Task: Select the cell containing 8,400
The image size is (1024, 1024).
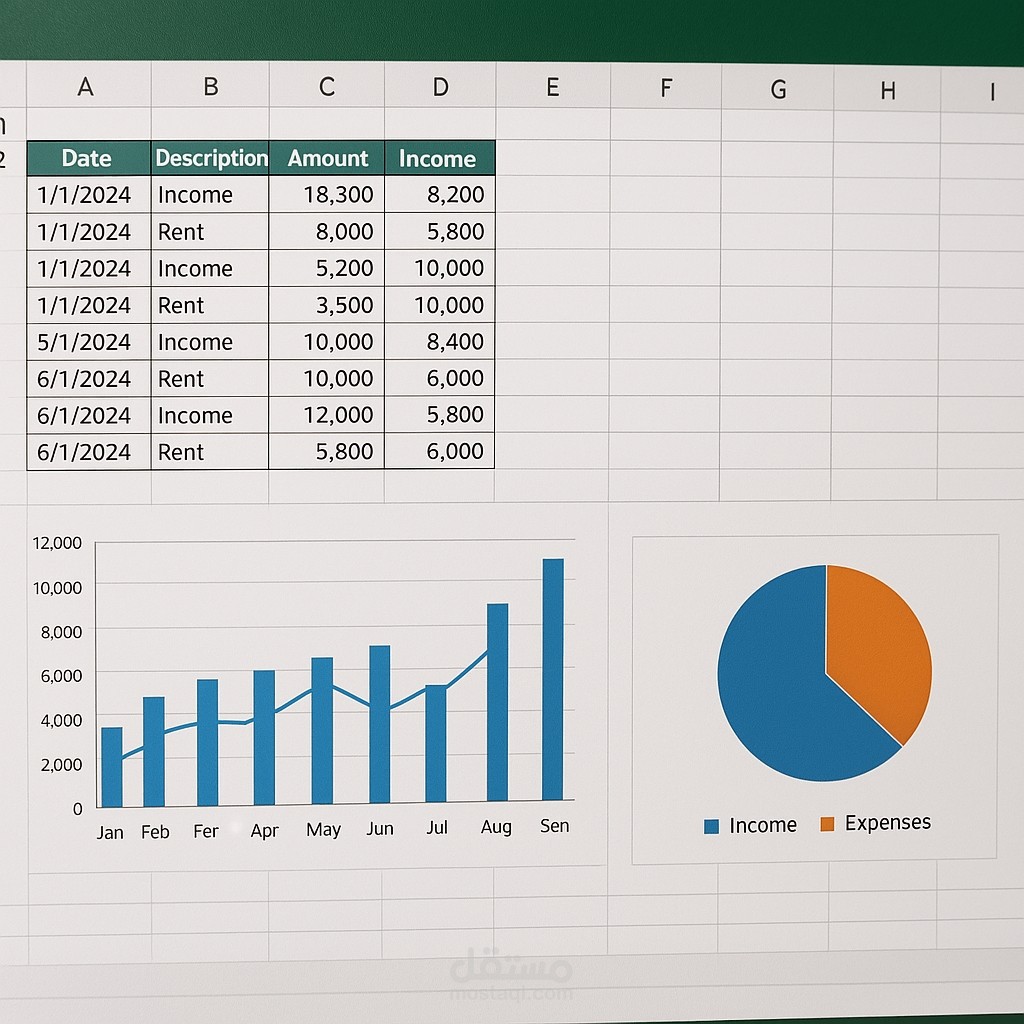Action: point(440,341)
